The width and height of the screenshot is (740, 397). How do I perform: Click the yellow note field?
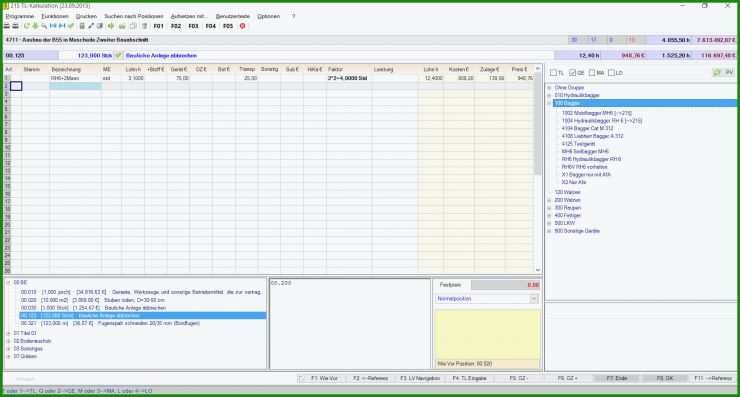coord(487,334)
